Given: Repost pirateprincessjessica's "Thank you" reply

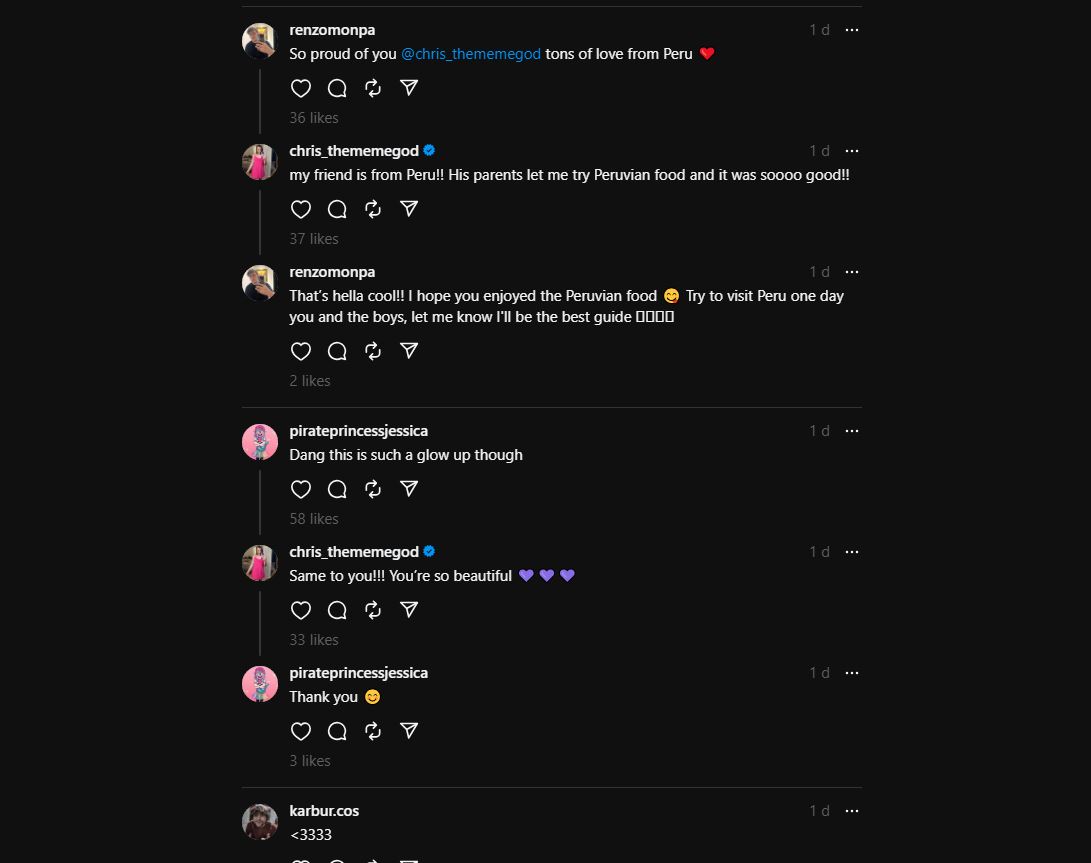Looking at the screenshot, I should pyautogui.click(x=373, y=731).
